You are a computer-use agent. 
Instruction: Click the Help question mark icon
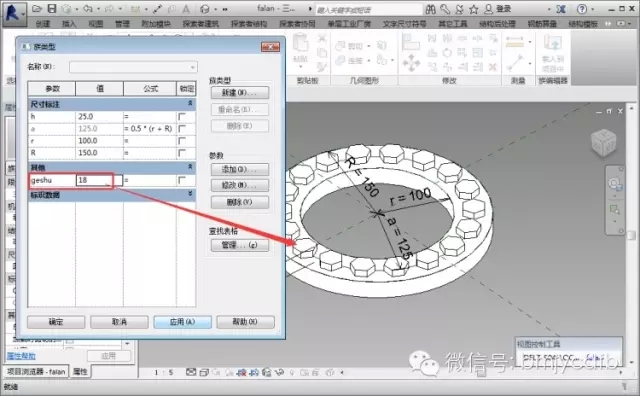pyautogui.click(x=582, y=9)
